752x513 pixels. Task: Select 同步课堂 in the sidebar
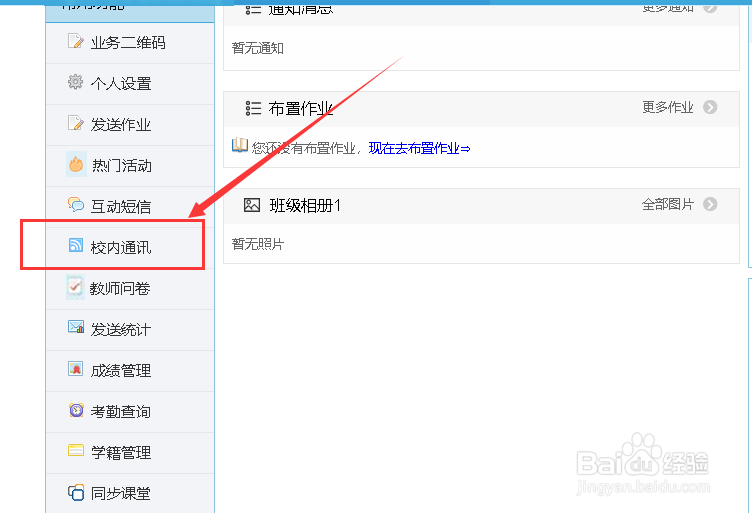pyautogui.click(x=130, y=493)
